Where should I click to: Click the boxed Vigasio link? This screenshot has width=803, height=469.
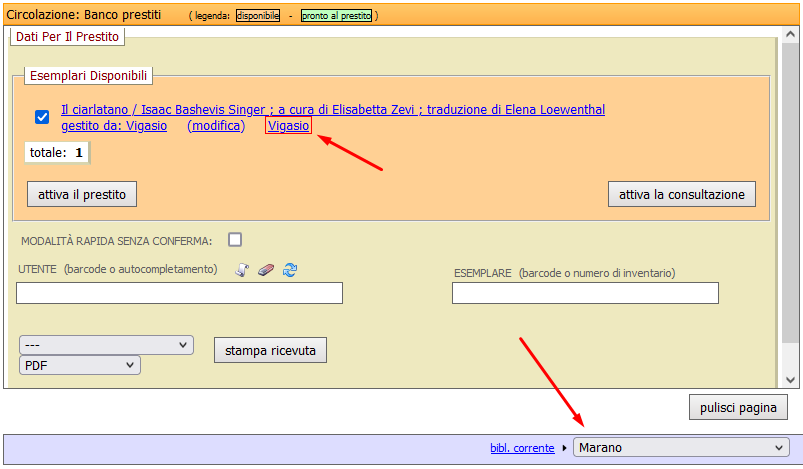288,126
